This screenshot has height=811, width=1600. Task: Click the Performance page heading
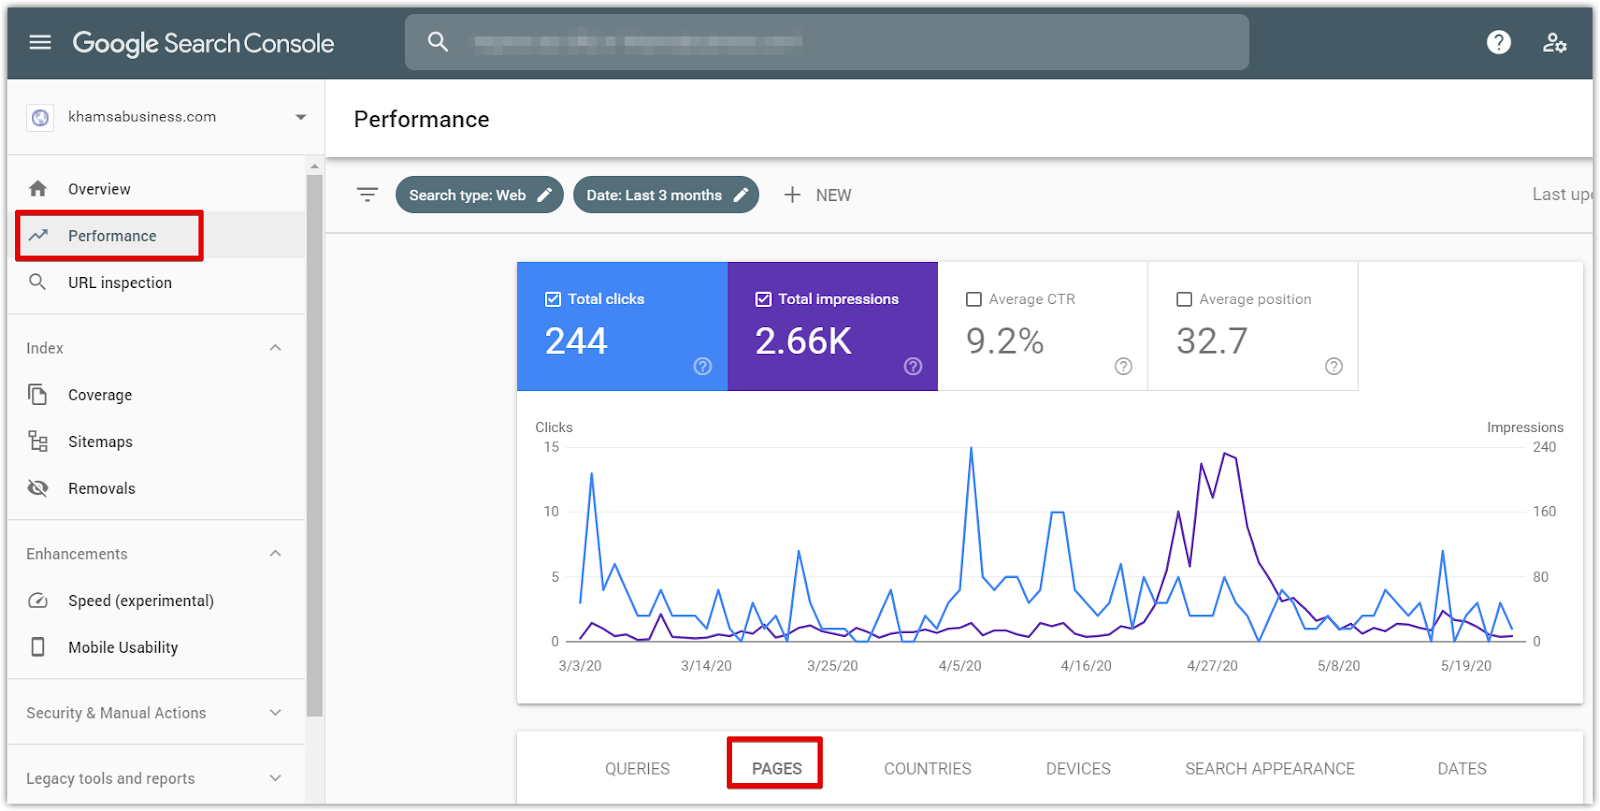(x=421, y=120)
